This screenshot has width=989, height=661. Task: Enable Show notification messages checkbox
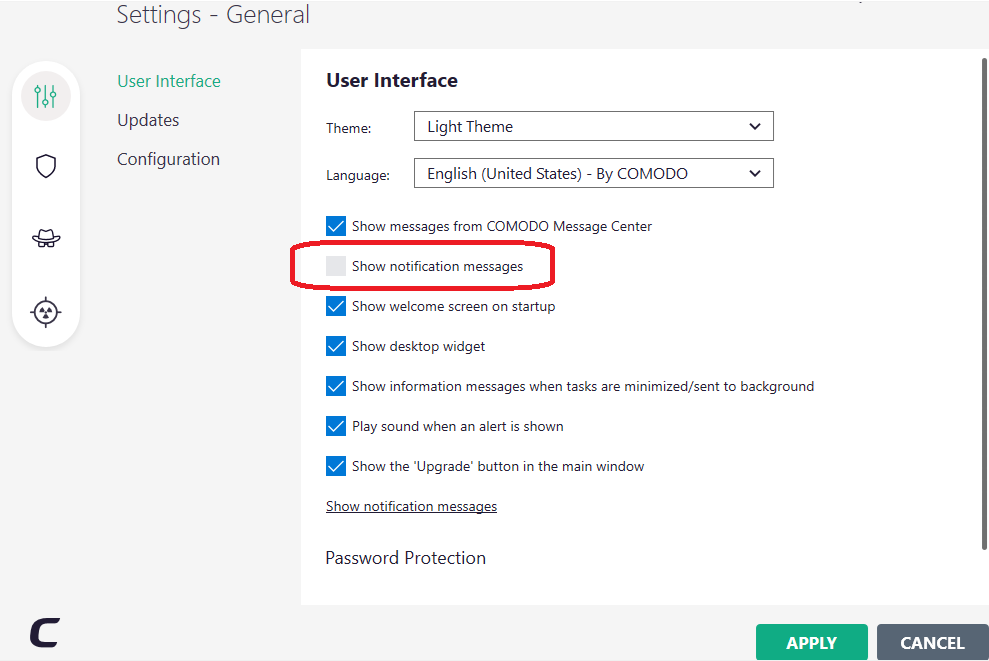(336, 266)
